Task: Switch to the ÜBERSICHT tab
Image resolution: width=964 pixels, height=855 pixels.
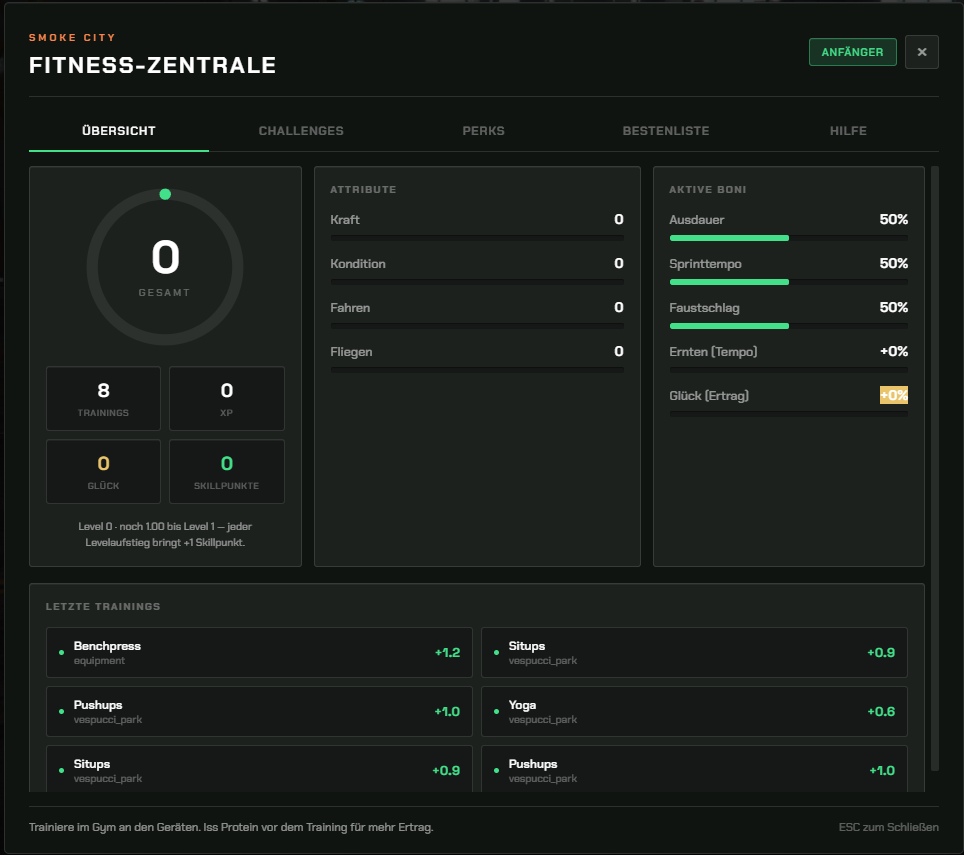Action: 119,131
